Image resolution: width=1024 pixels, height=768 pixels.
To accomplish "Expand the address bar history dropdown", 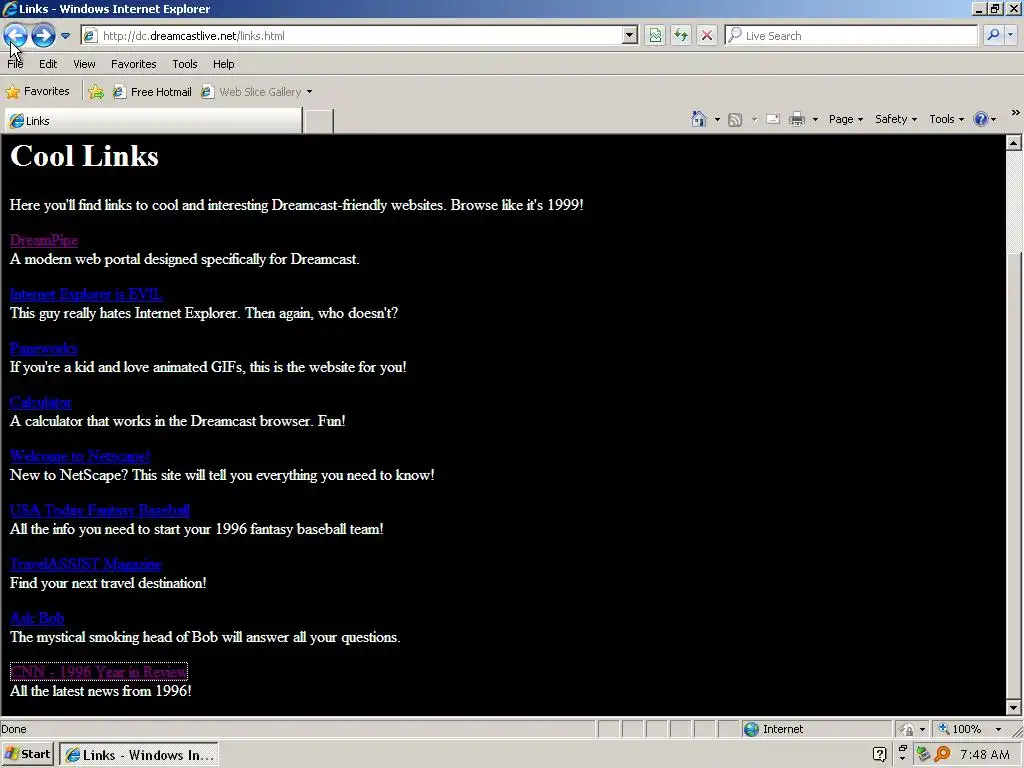I will (630, 35).
